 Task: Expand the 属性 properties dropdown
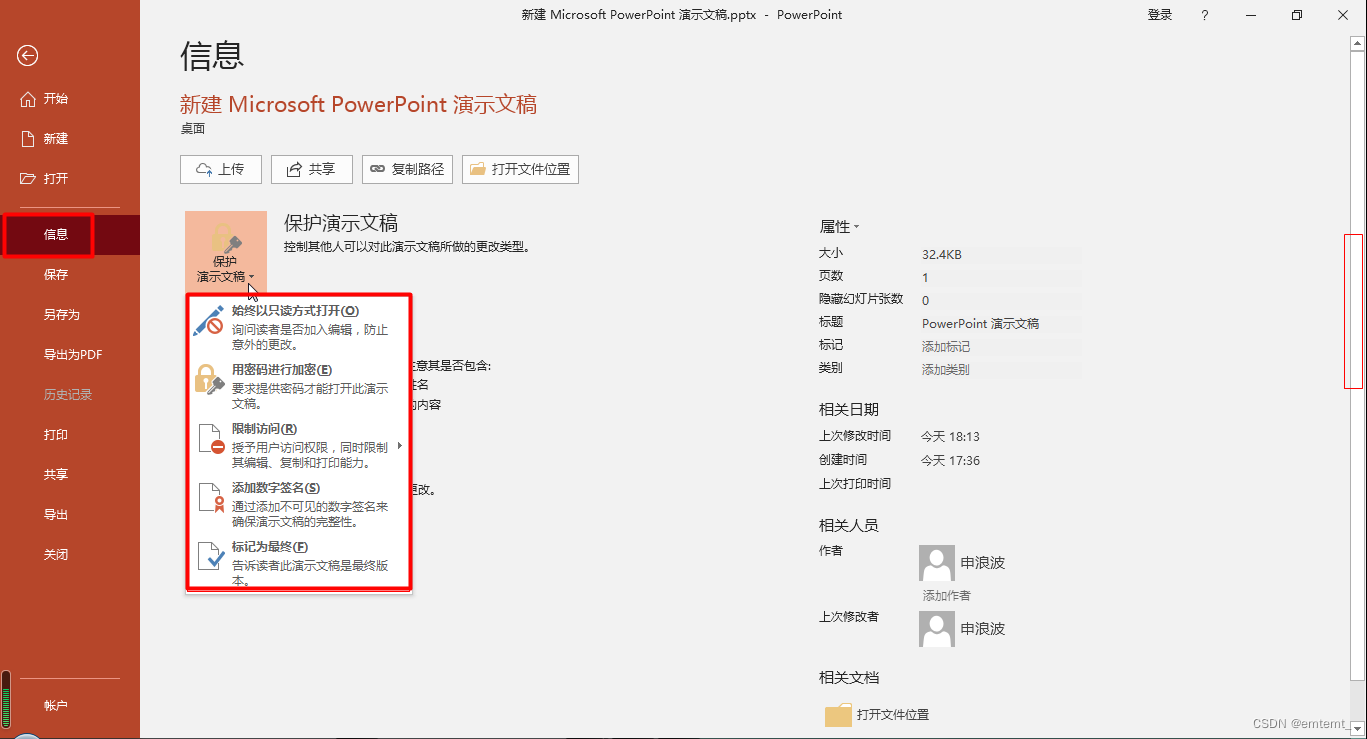click(839, 227)
